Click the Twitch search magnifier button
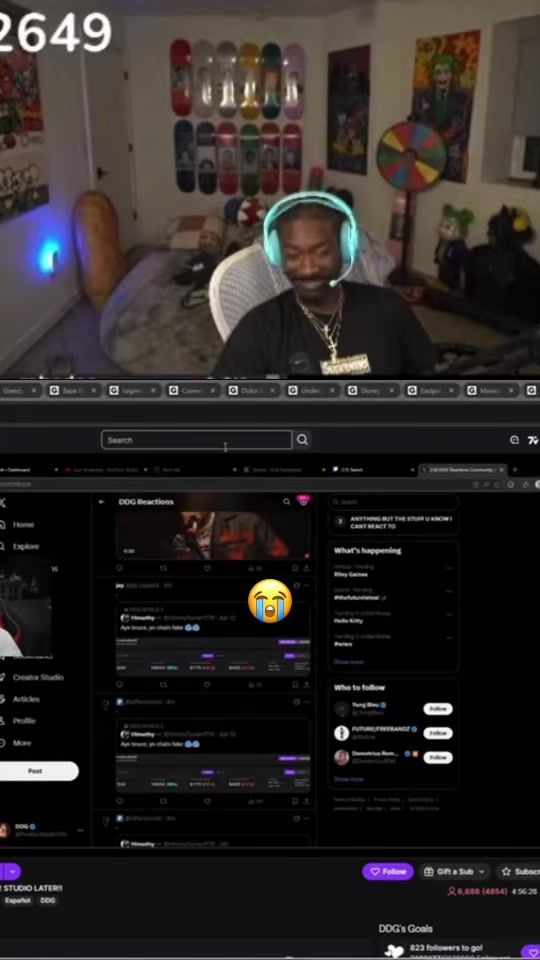 coord(302,440)
